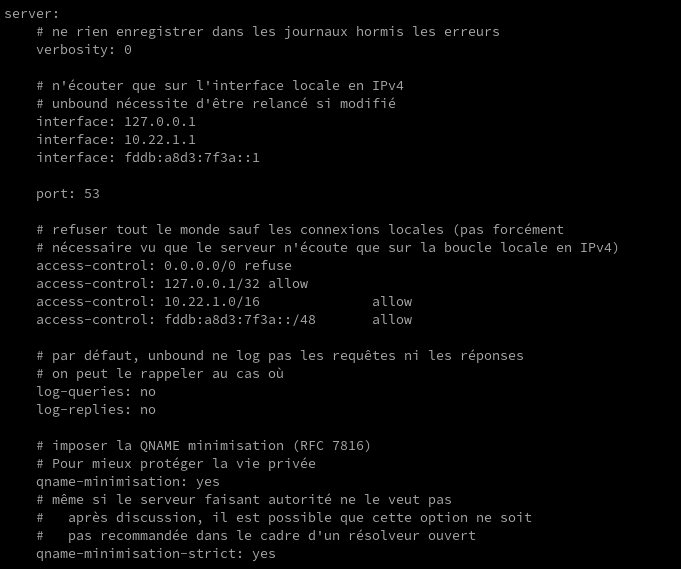Click the qname-minimisation "yes" value

(208, 481)
